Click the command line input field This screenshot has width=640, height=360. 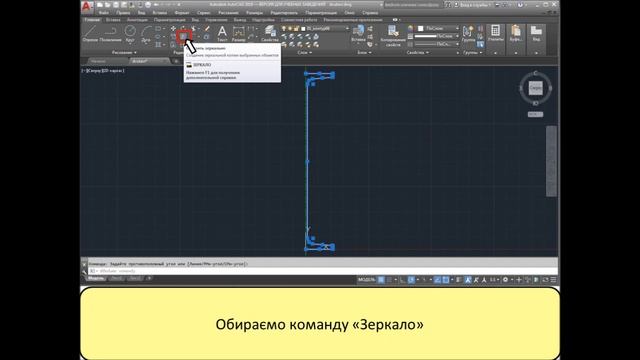click(322, 271)
